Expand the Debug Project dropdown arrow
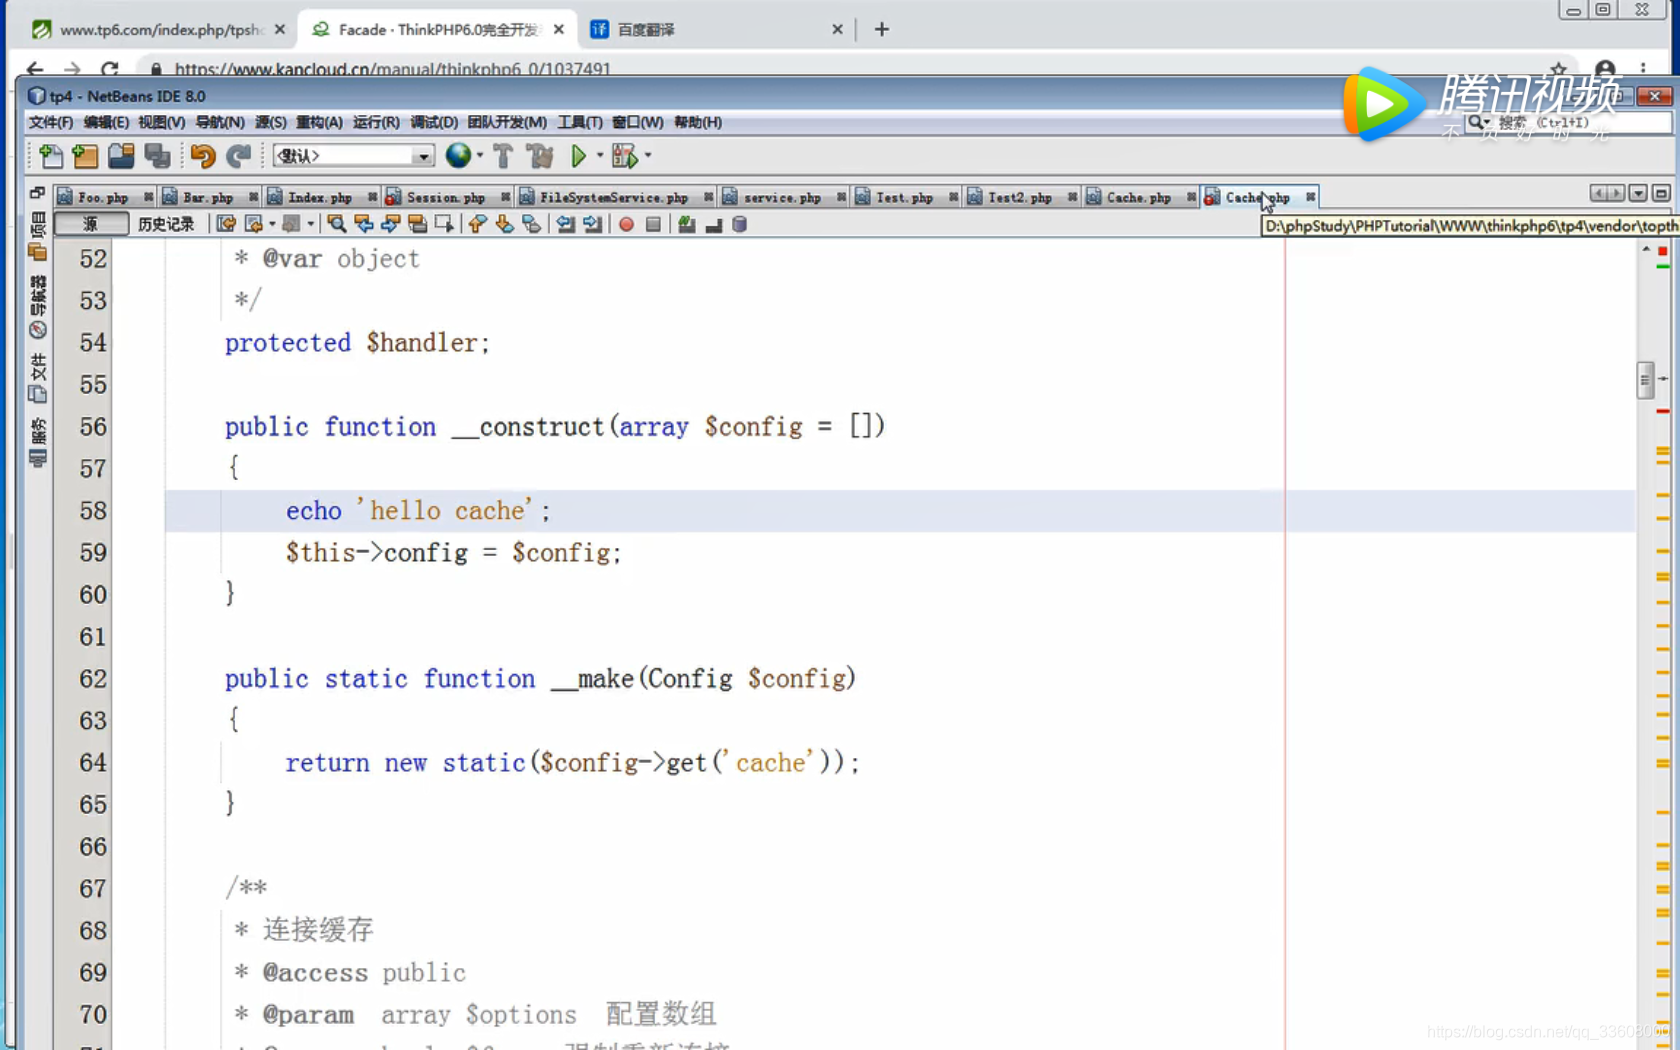Image resolution: width=1680 pixels, height=1050 pixels. tap(648, 156)
